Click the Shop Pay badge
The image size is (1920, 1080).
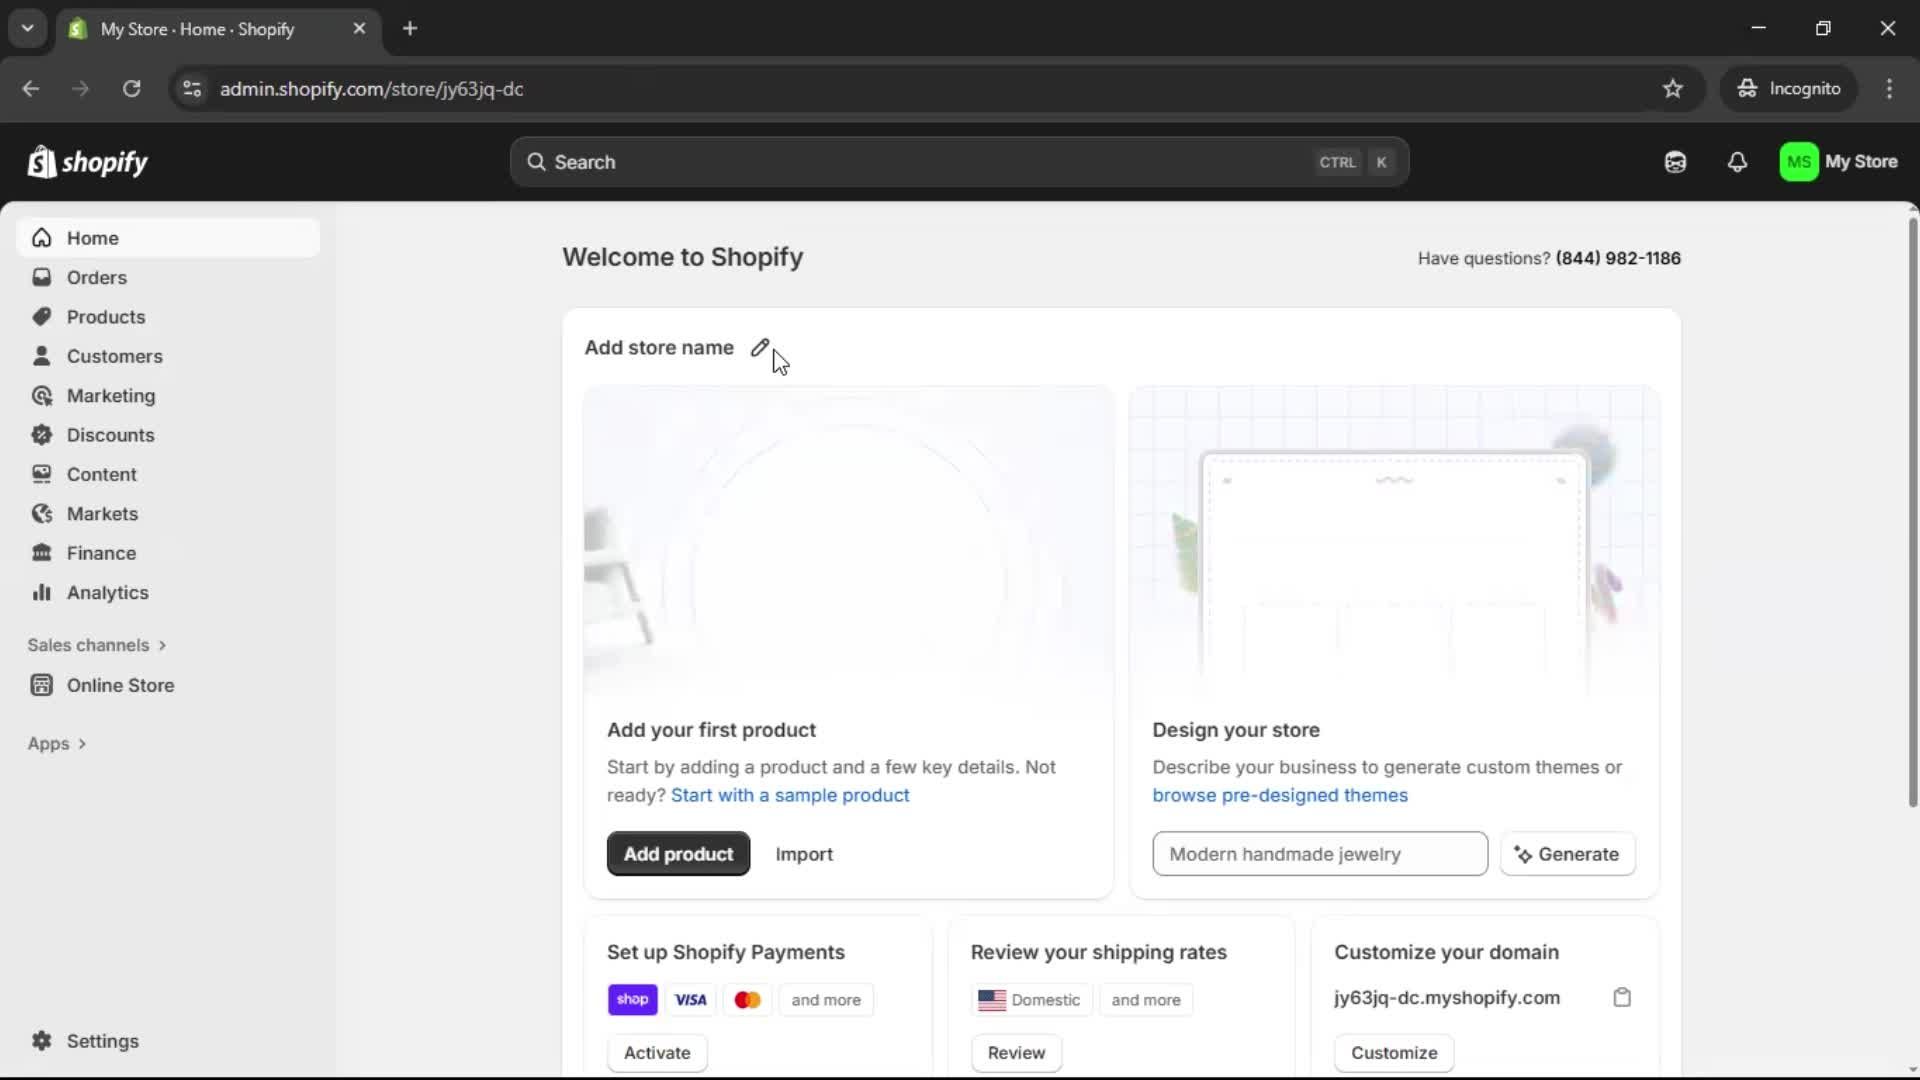tap(632, 1000)
